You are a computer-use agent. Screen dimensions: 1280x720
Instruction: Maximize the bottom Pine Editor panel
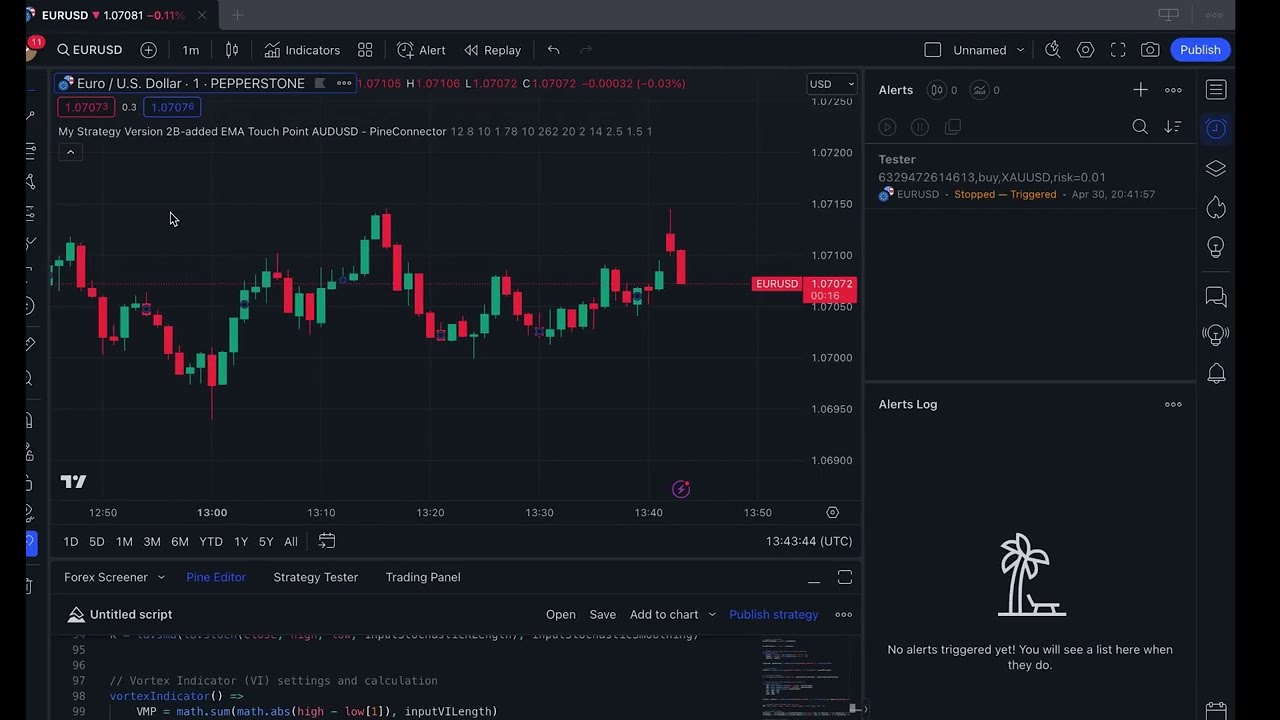[845, 578]
